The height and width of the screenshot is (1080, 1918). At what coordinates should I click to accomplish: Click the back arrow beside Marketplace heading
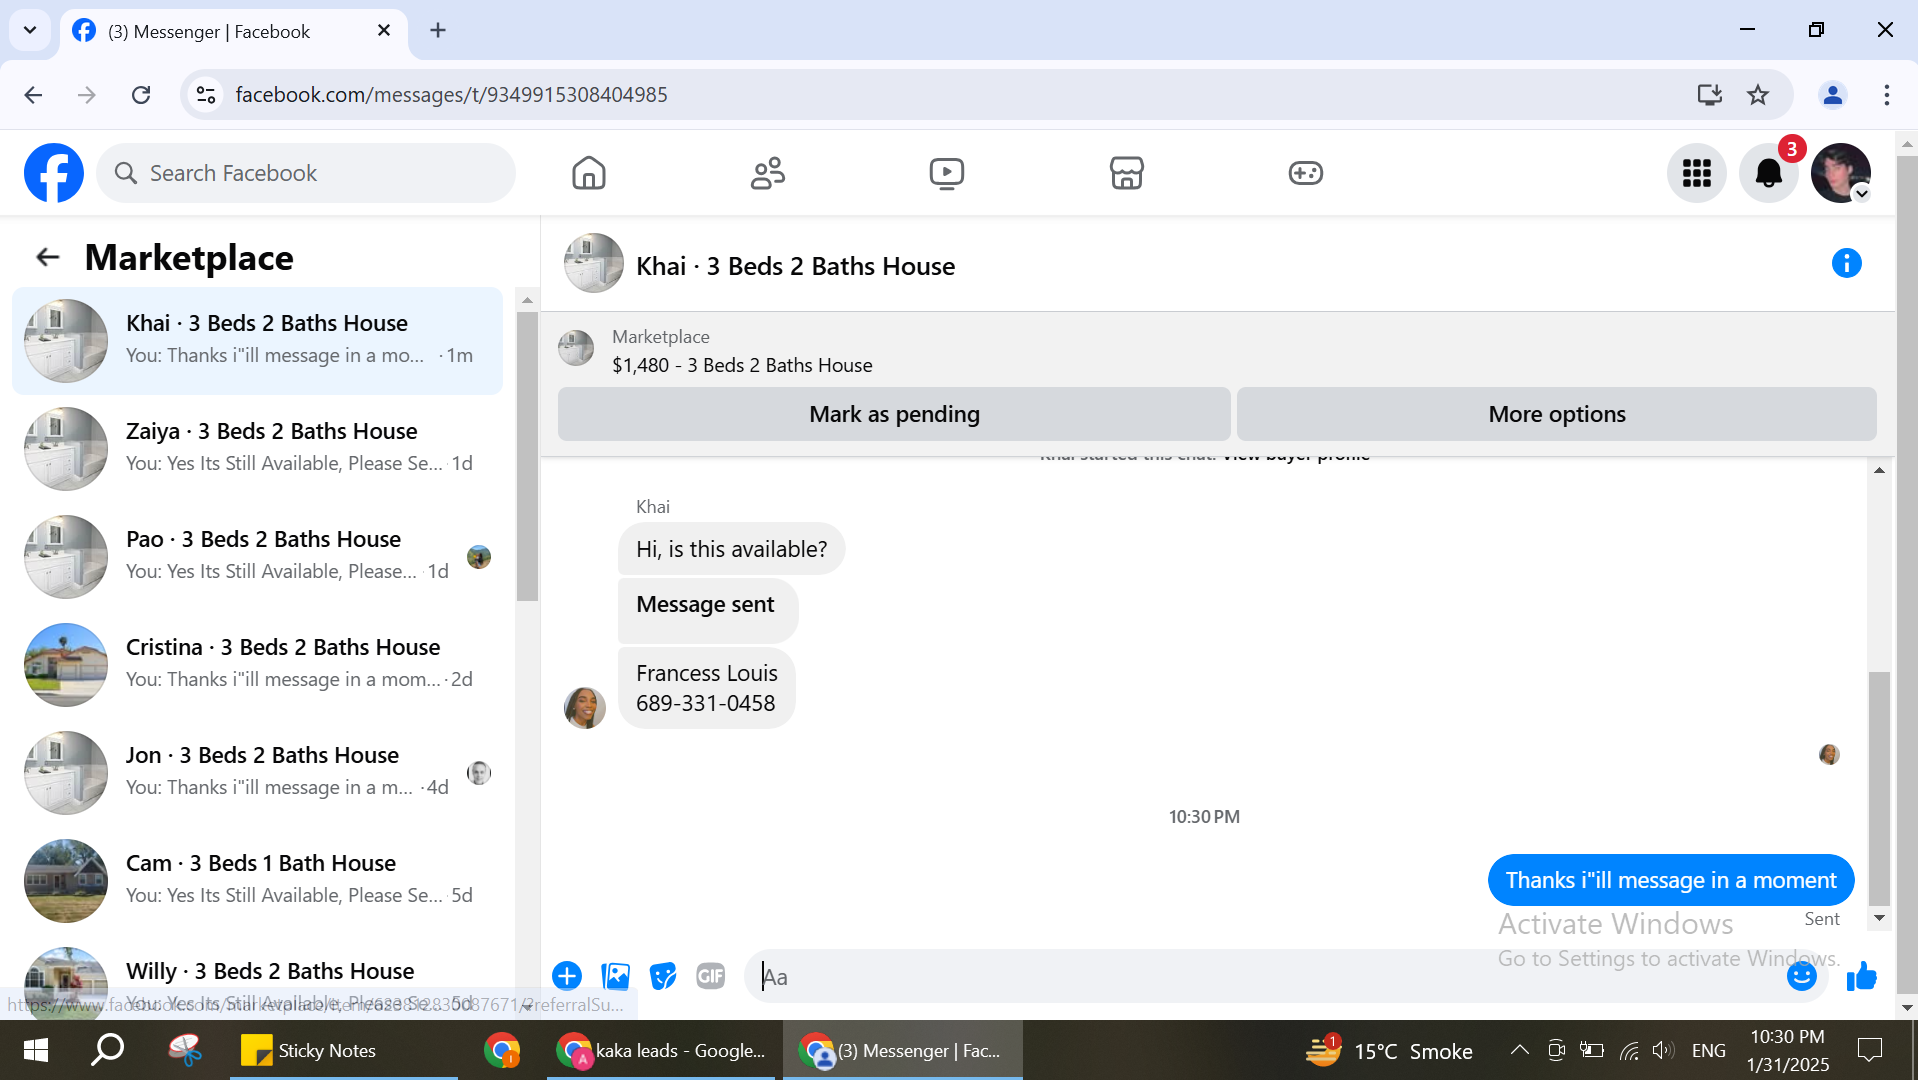(48, 257)
